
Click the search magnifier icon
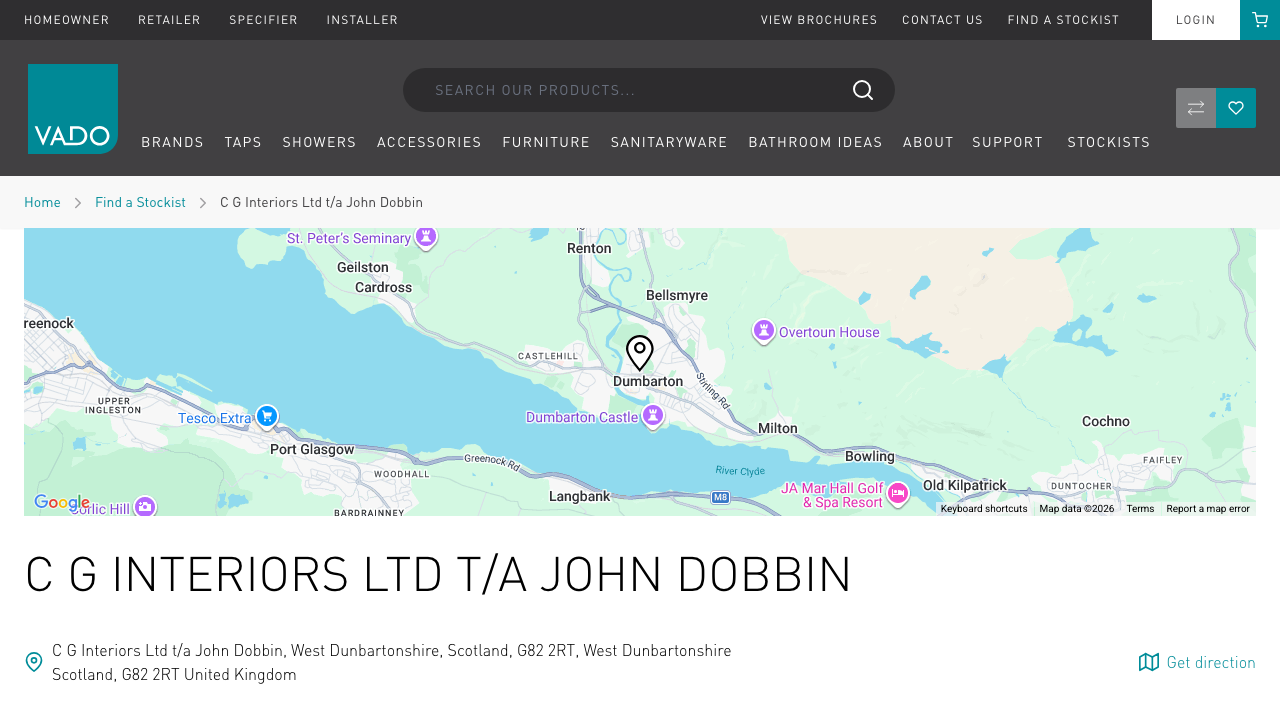(x=862, y=90)
